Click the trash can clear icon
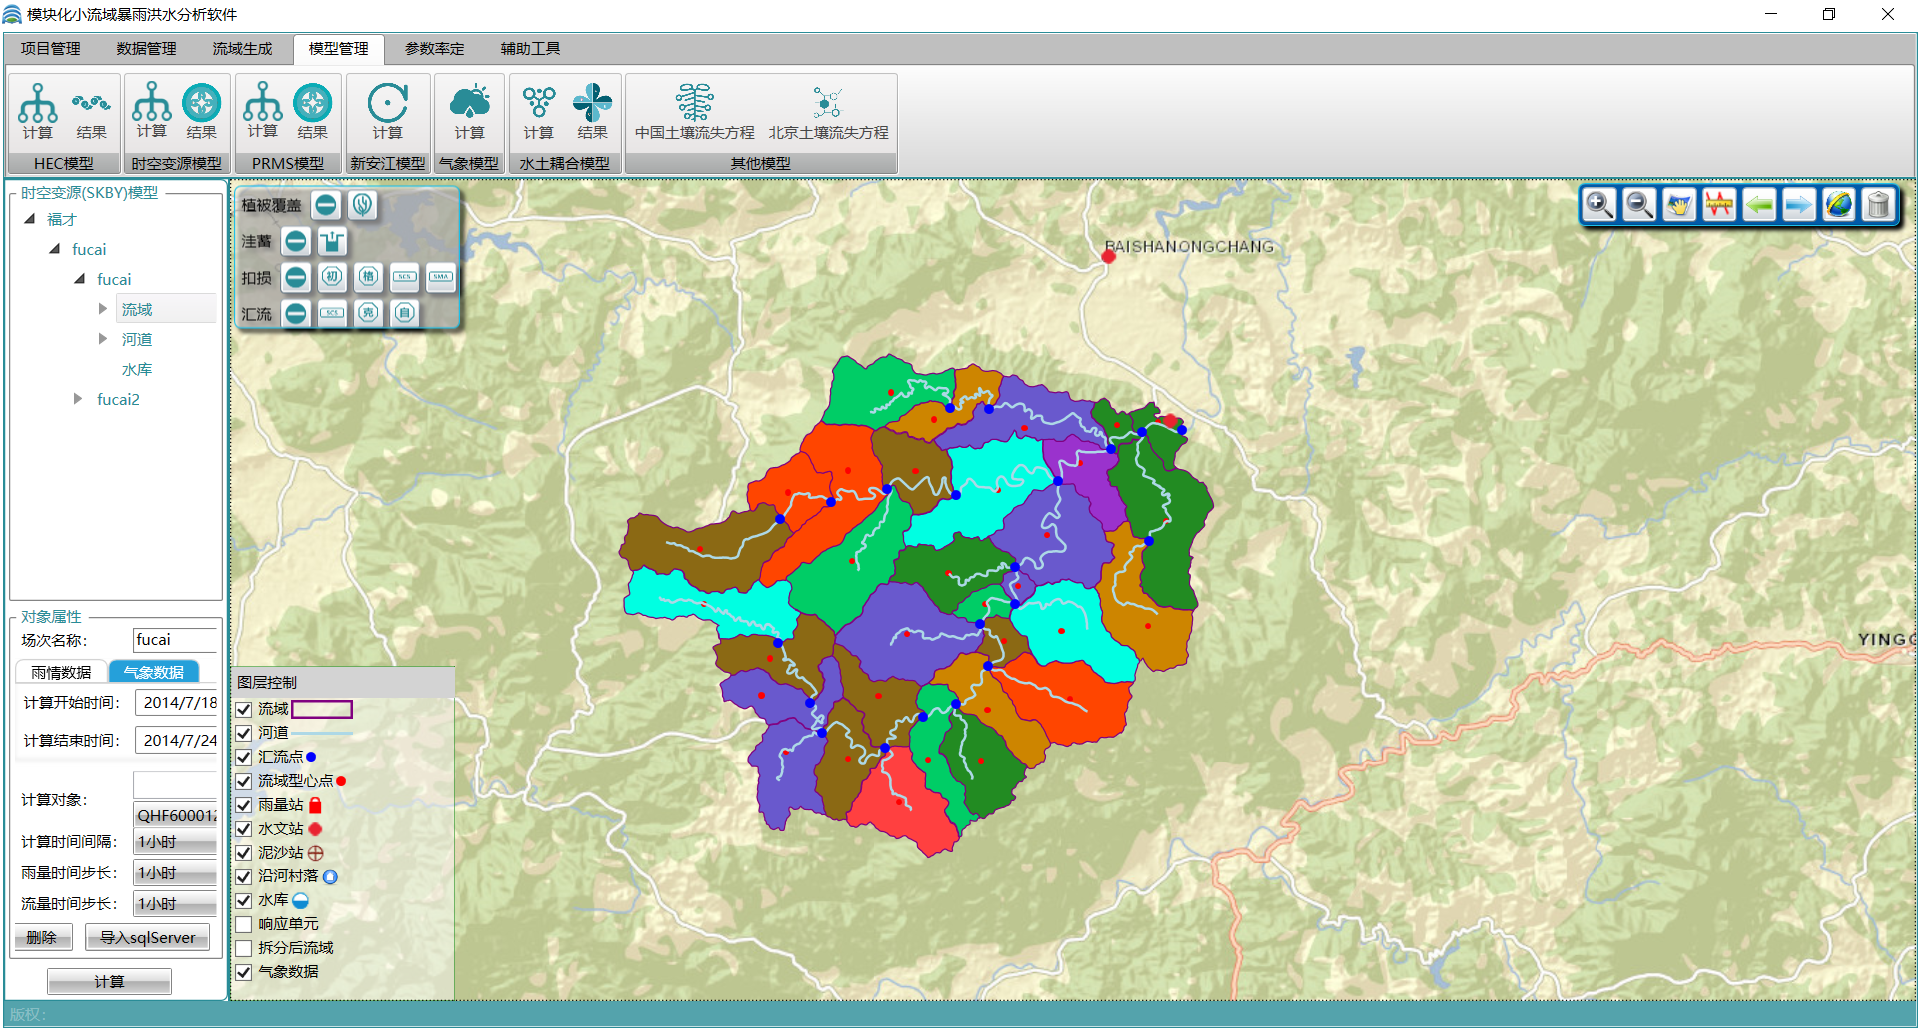 click(x=1879, y=205)
